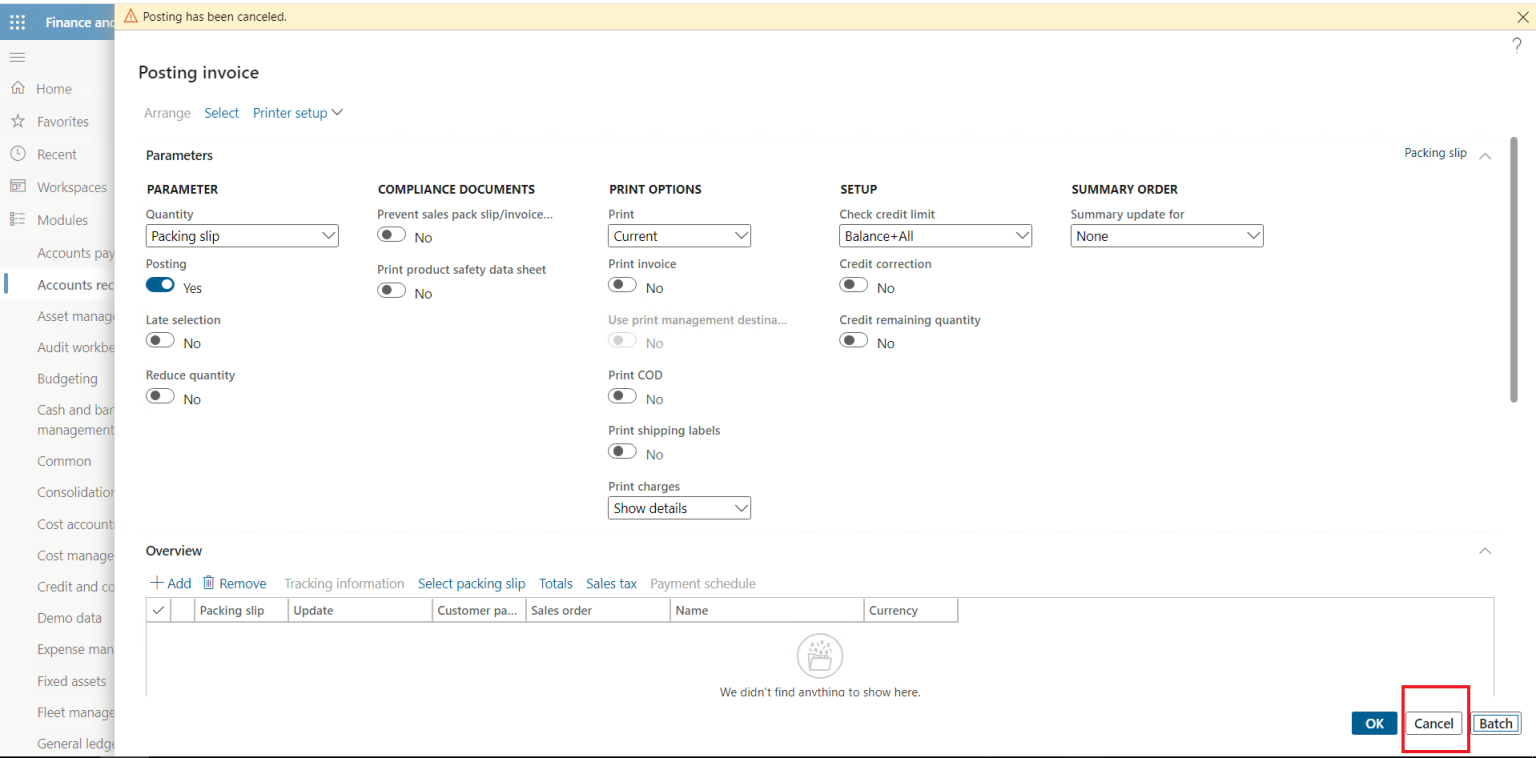Select Totals in the Overview action bar
Image resolution: width=1536 pixels, height=758 pixels.
556,583
